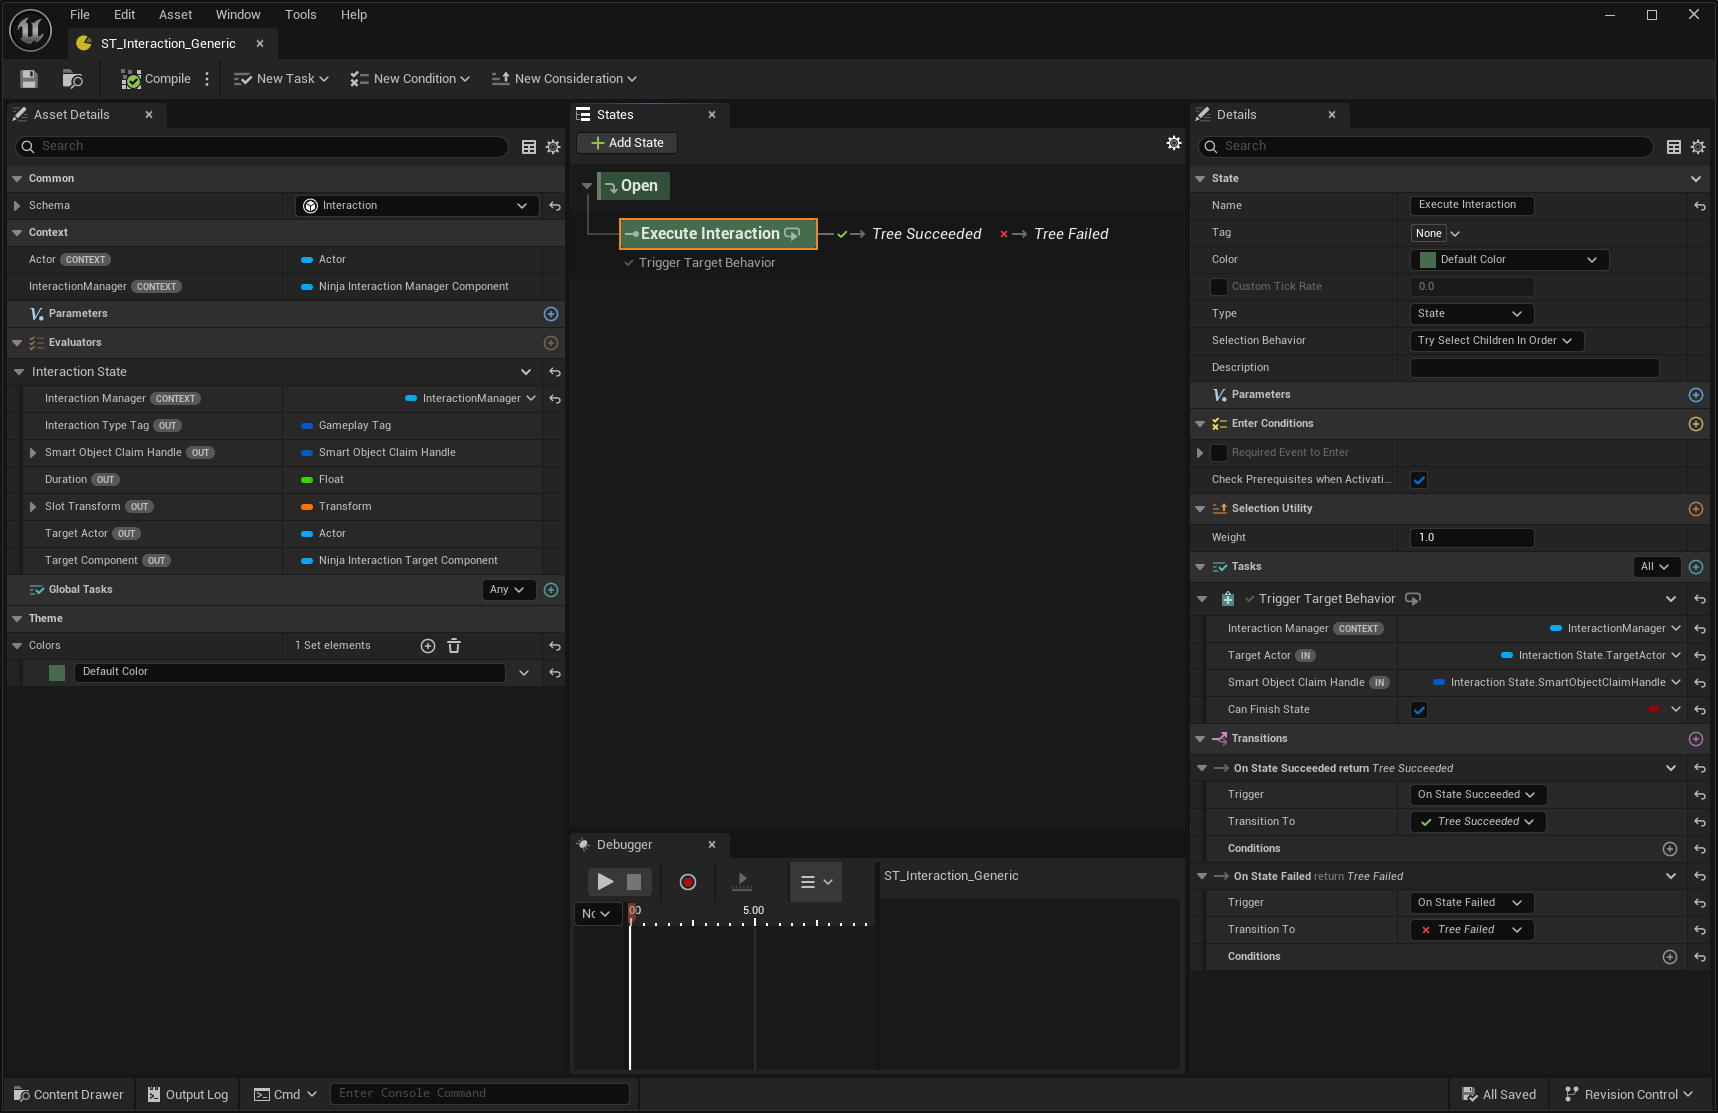Delete Colors set elements with trash icon
The width and height of the screenshot is (1718, 1113).
point(454,646)
